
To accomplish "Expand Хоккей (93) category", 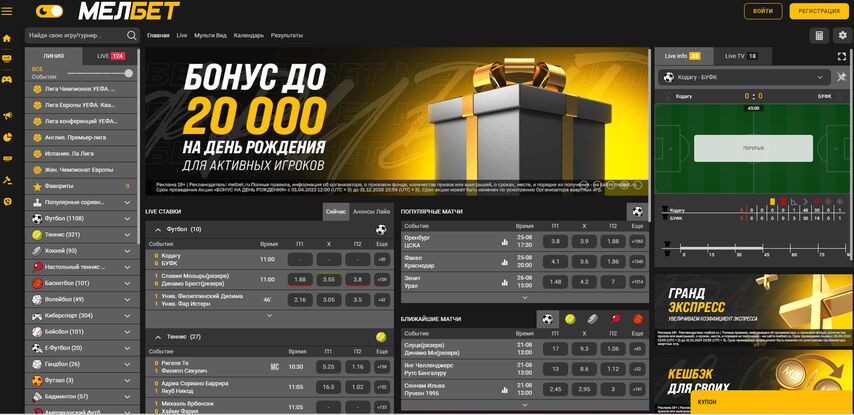I will point(81,251).
